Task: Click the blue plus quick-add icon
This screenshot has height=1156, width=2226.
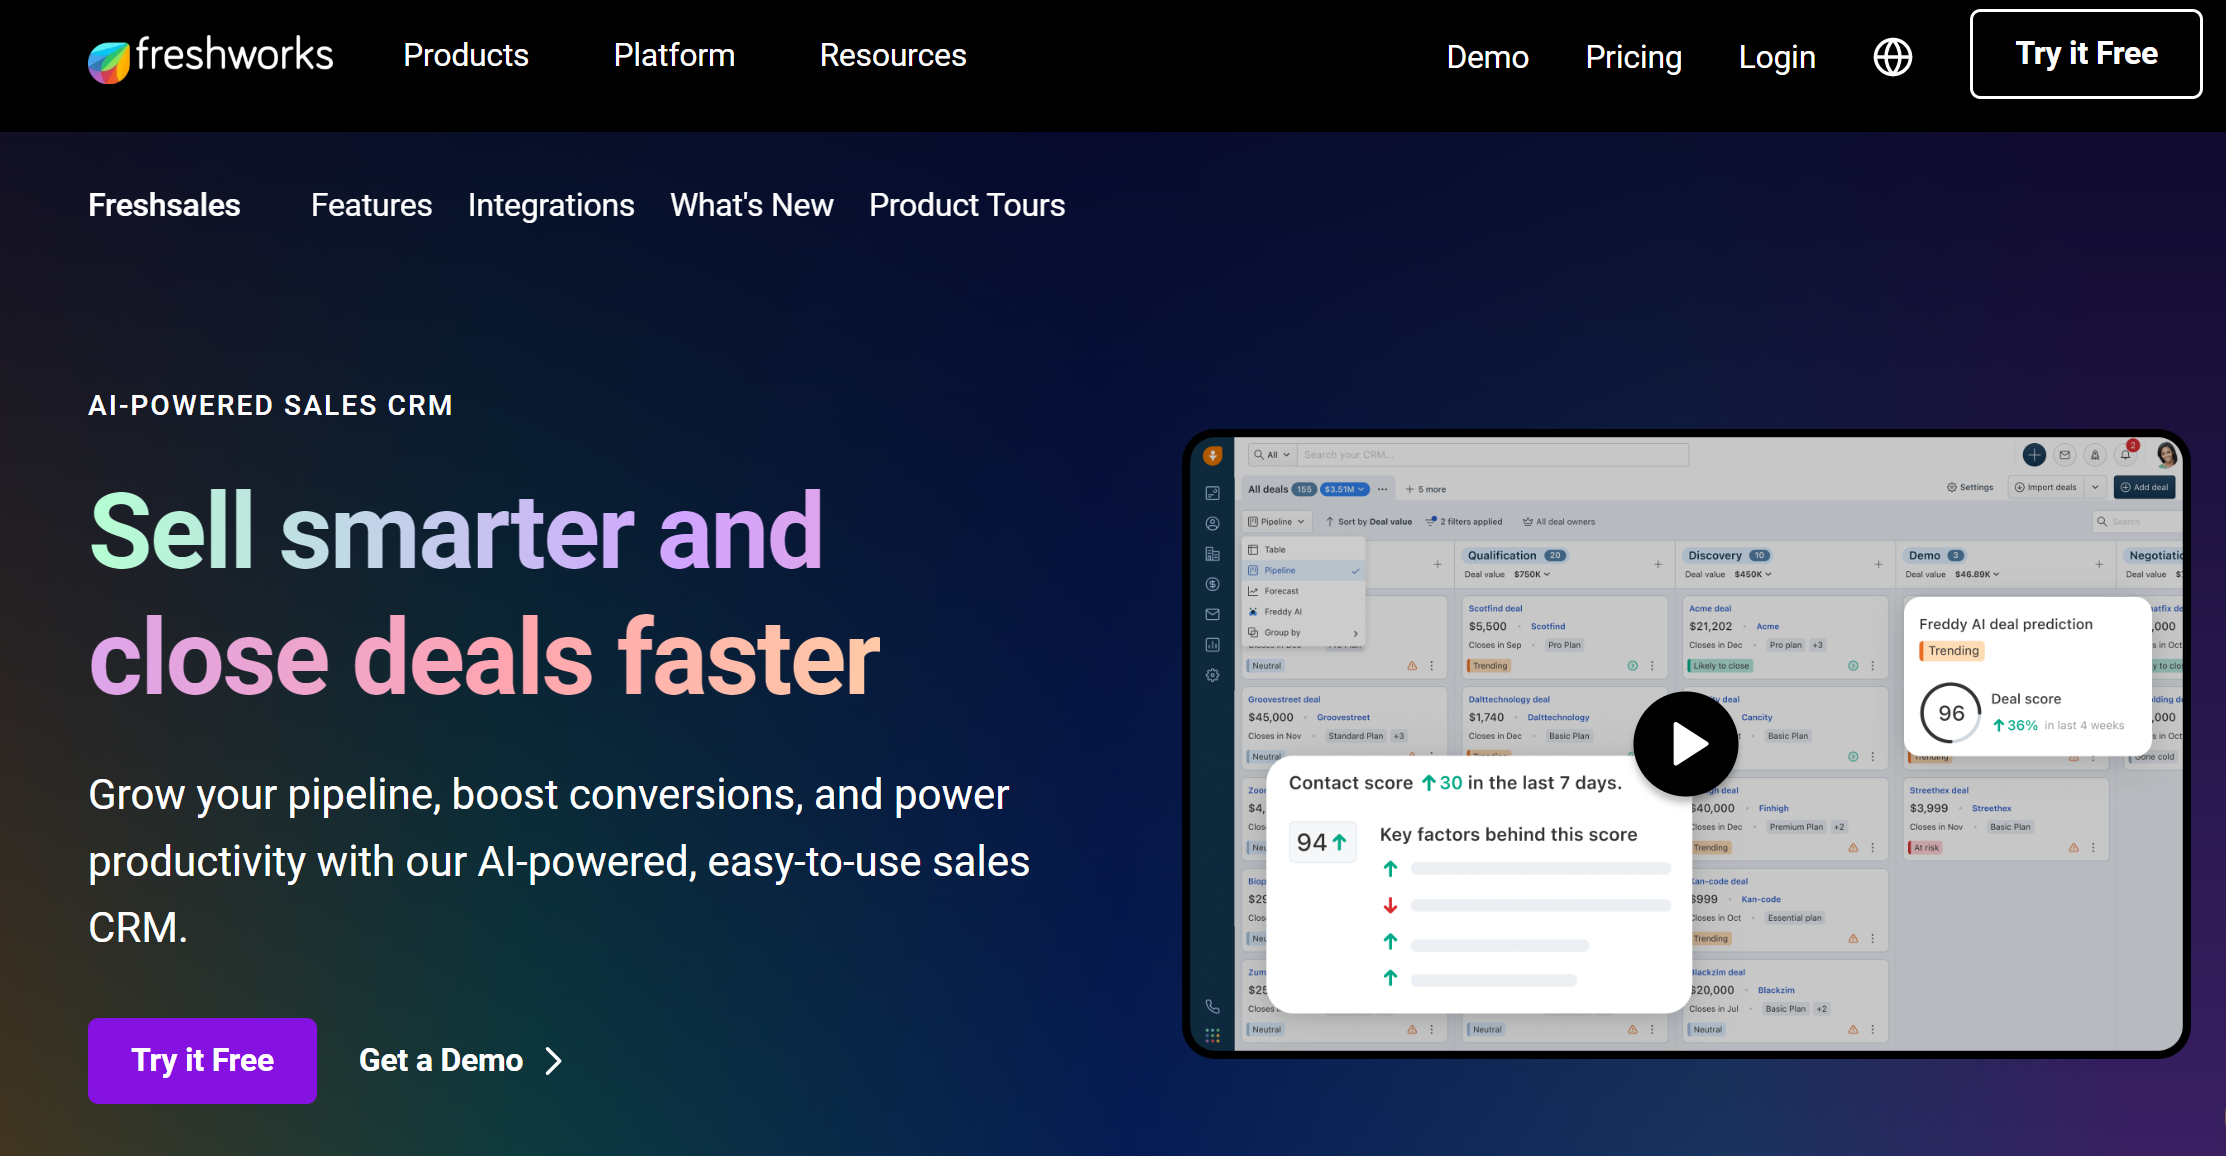Action: click(x=2034, y=455)
